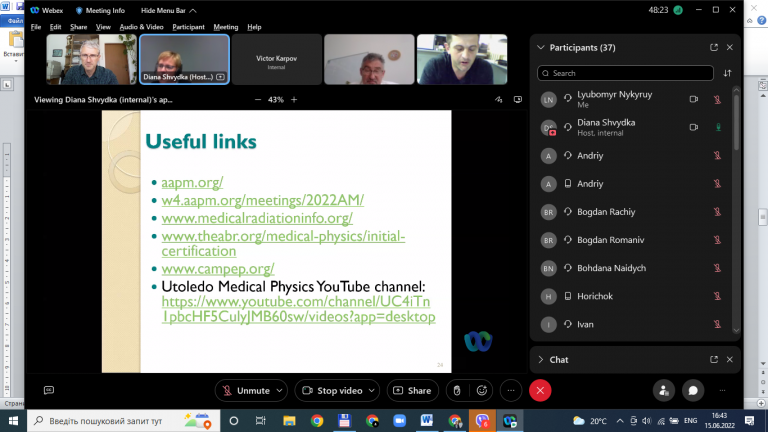Image resolution: width=768 pixels, height=432 pixels.
Task: Collapse the Participants list chevron
Action: [x=541, y=48]
